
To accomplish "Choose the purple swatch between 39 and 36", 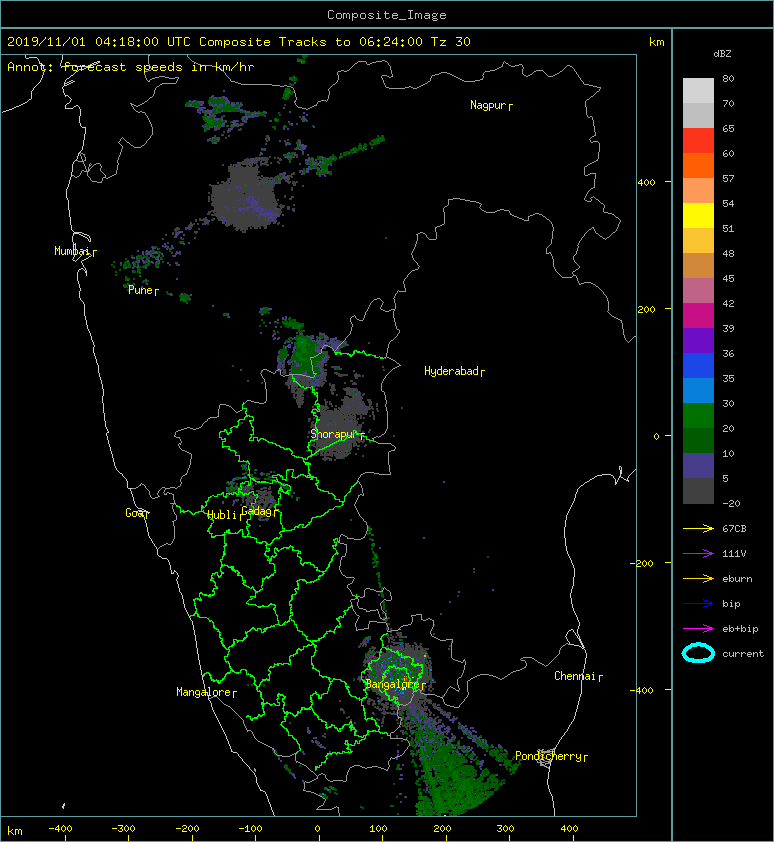I will coord(698,341).
